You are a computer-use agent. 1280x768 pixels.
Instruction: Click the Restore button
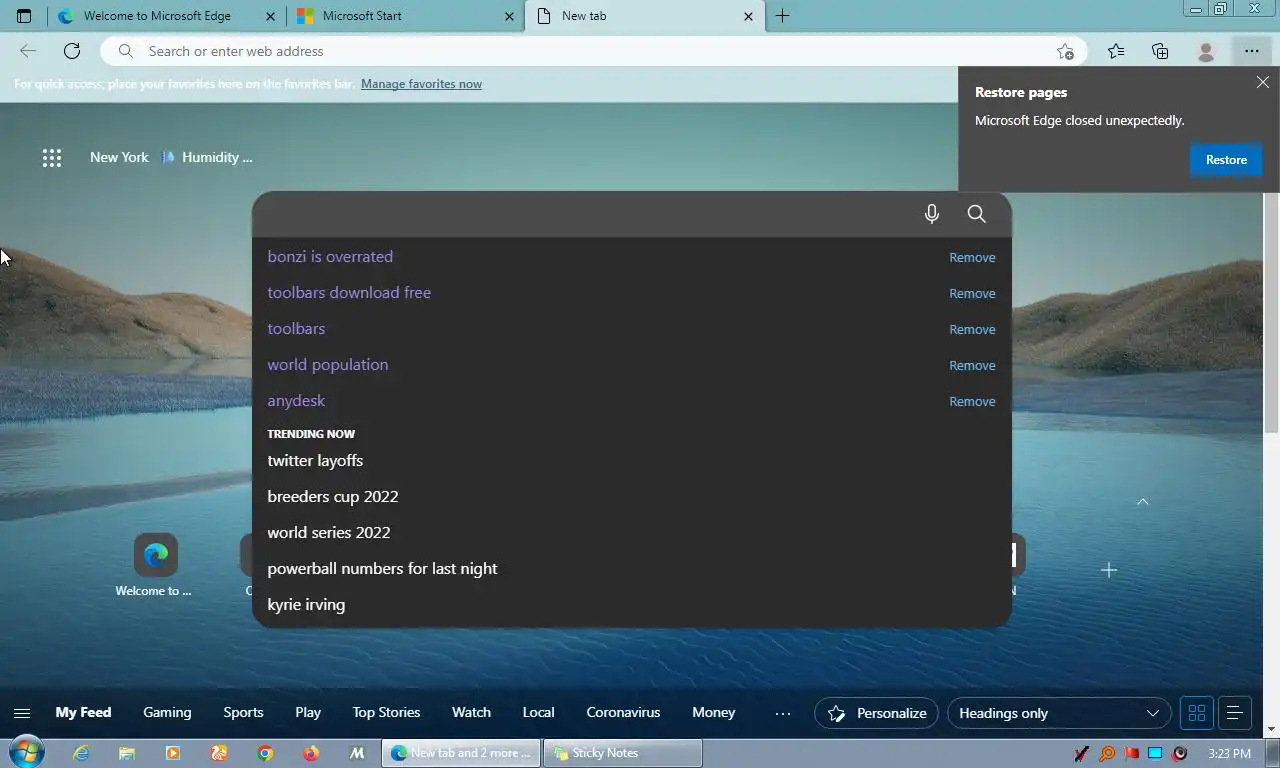[x=1226, y=160]
